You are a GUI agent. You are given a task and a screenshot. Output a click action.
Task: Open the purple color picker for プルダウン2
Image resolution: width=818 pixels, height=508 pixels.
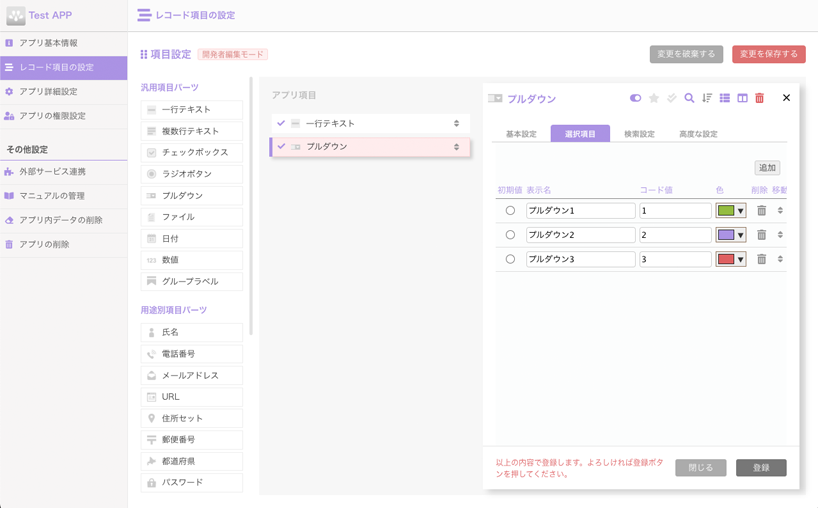(731, 235)
